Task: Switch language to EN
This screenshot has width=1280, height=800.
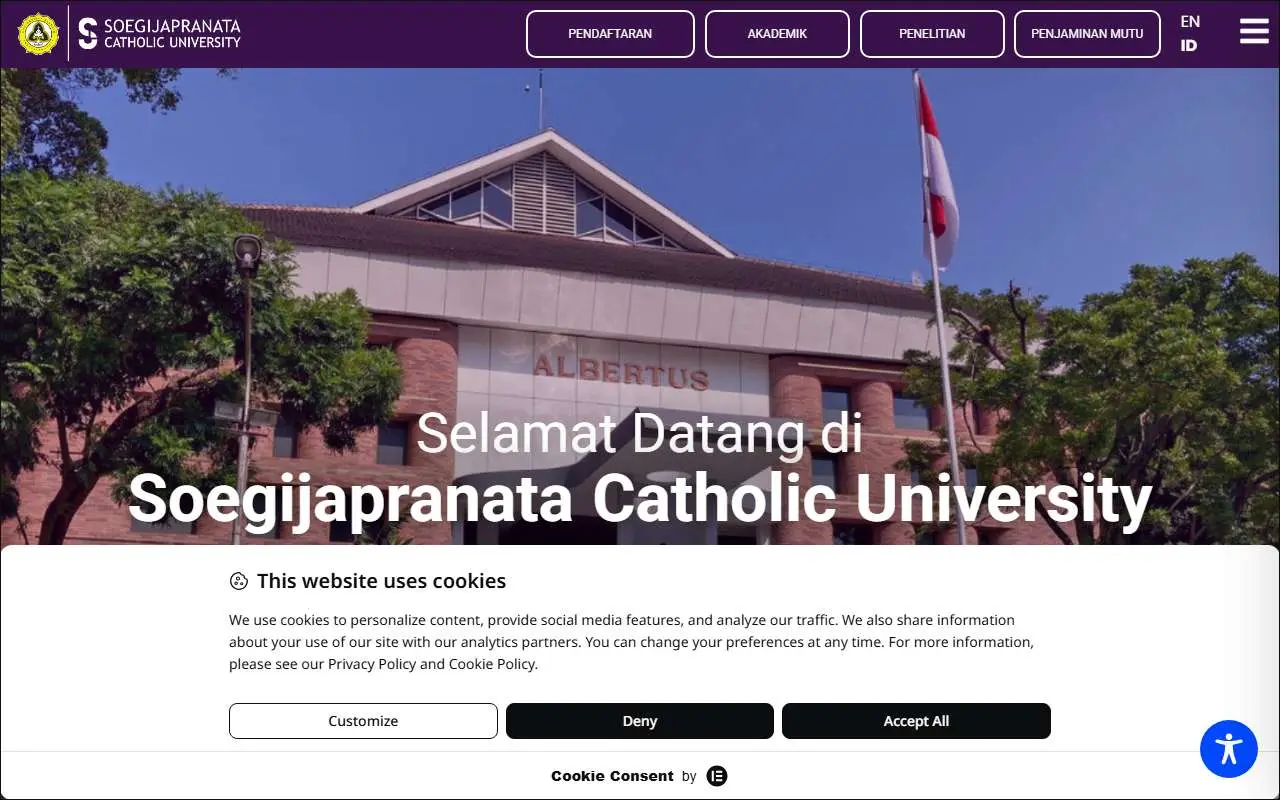Action: point(1190,21)
